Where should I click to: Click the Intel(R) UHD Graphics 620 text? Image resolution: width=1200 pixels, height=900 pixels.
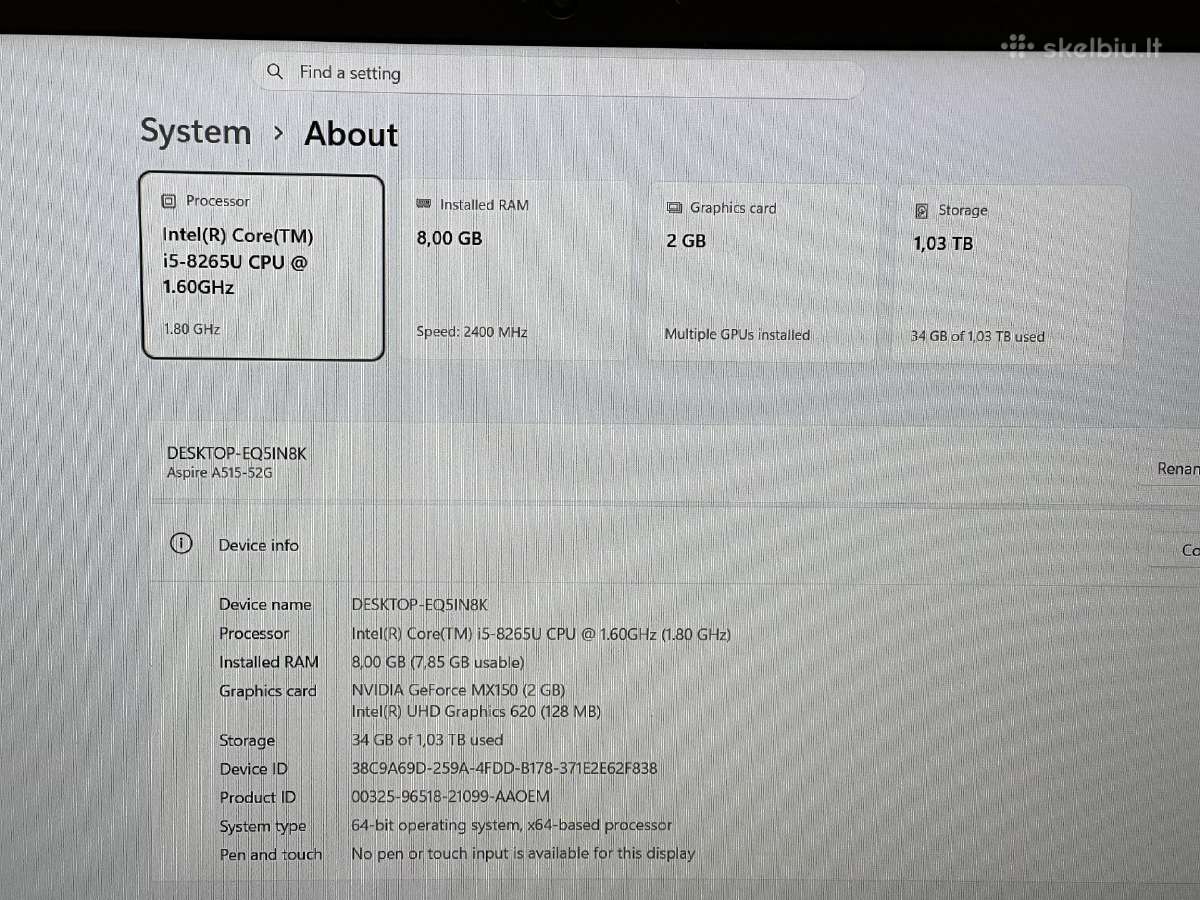pyautogui.click(x=476, y=711)
